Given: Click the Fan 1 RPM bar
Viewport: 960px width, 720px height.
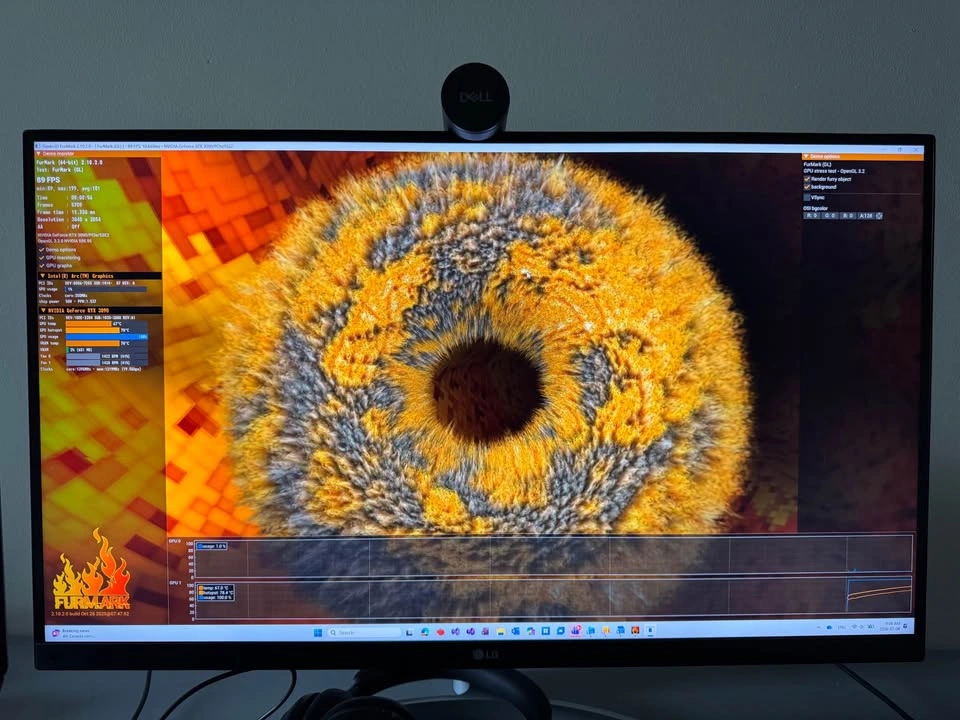Looking at the screenshot, I should click(x=107, y=362).
